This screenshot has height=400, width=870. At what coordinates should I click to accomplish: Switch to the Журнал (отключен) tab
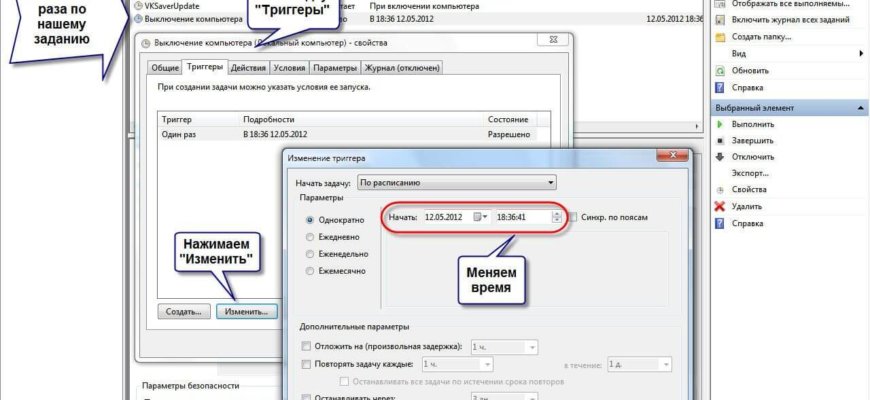click(x=402, y=68)
